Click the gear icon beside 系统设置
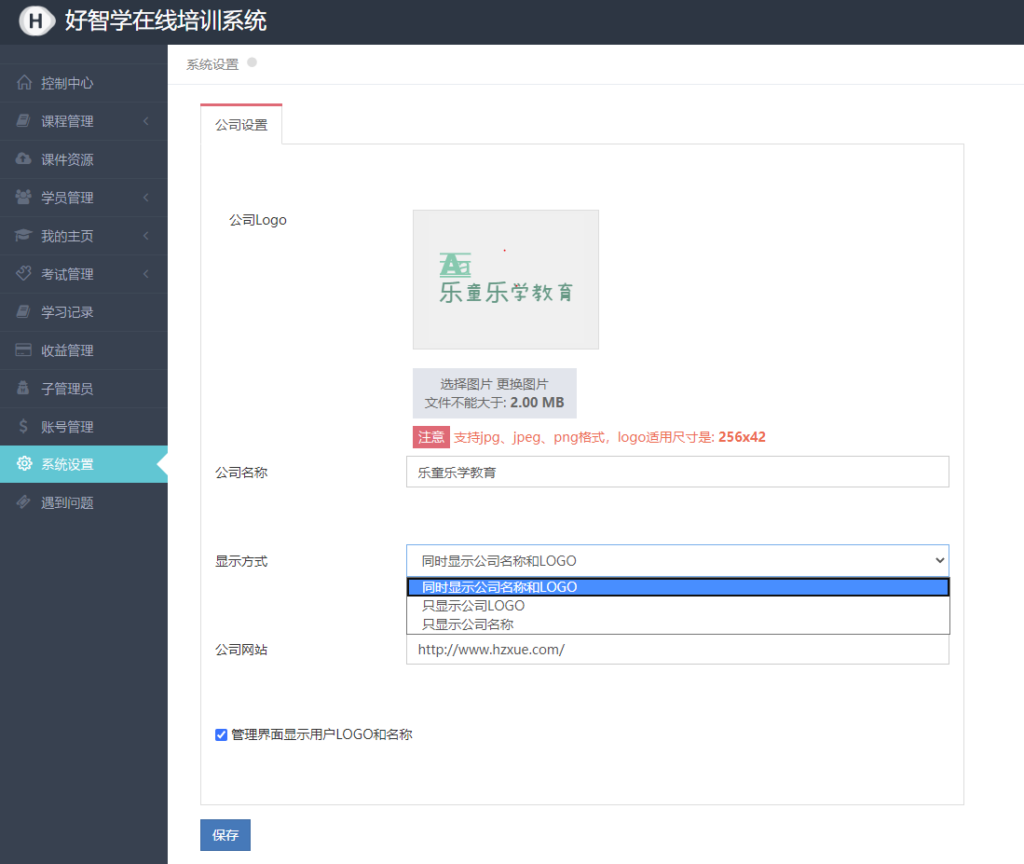 24,464
